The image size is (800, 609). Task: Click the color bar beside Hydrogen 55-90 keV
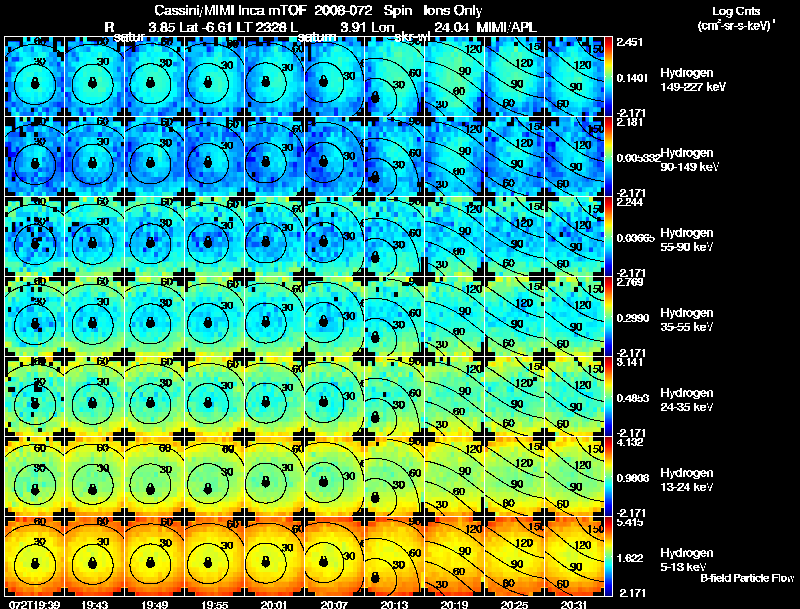coord(608,237)
